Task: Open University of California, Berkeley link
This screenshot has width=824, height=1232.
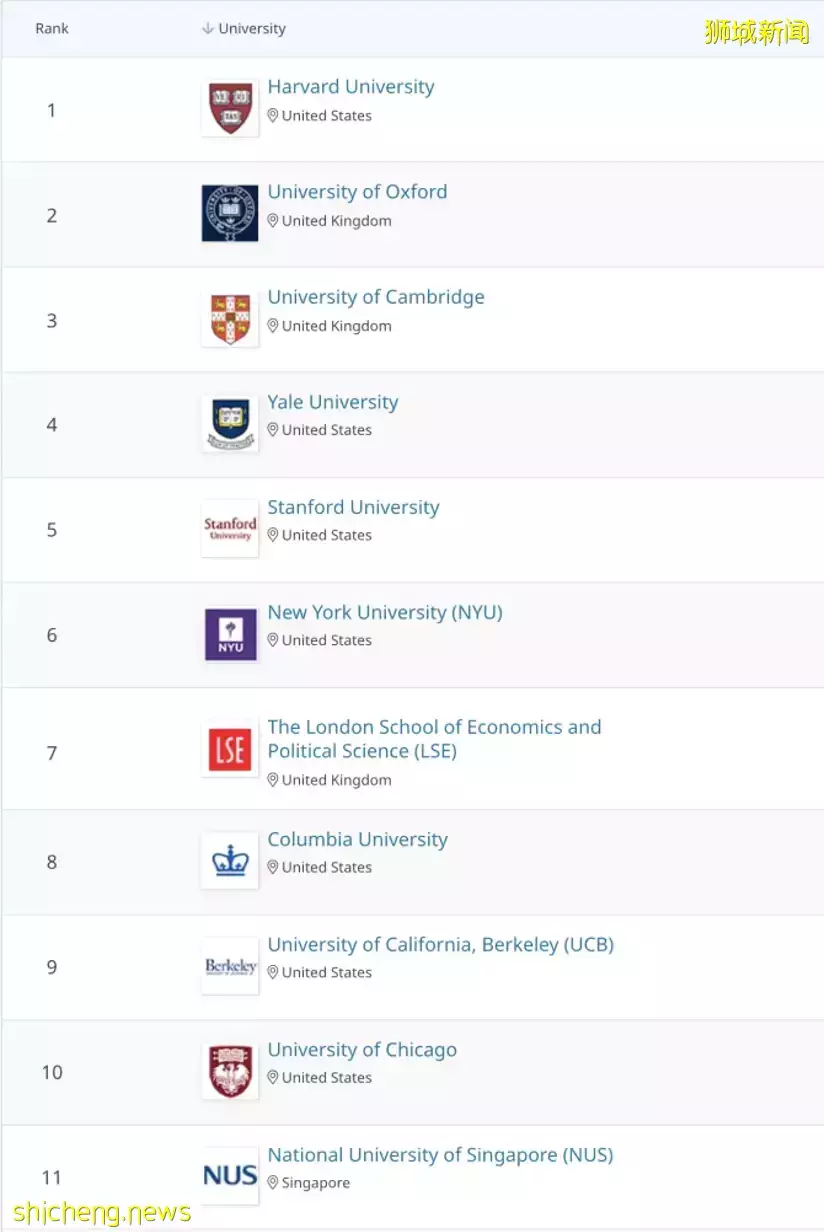Action: (440, 944)
